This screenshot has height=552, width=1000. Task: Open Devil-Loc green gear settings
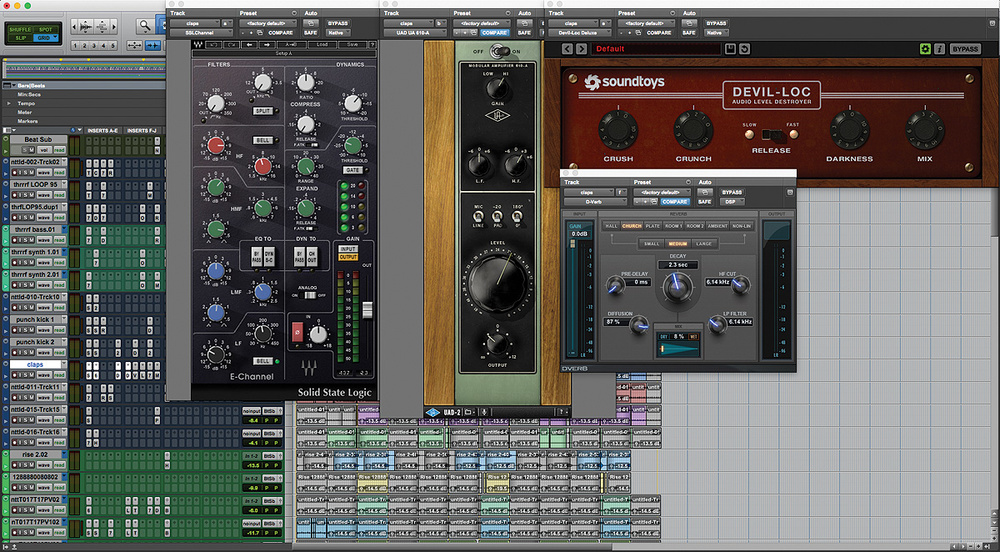(925, 49)
